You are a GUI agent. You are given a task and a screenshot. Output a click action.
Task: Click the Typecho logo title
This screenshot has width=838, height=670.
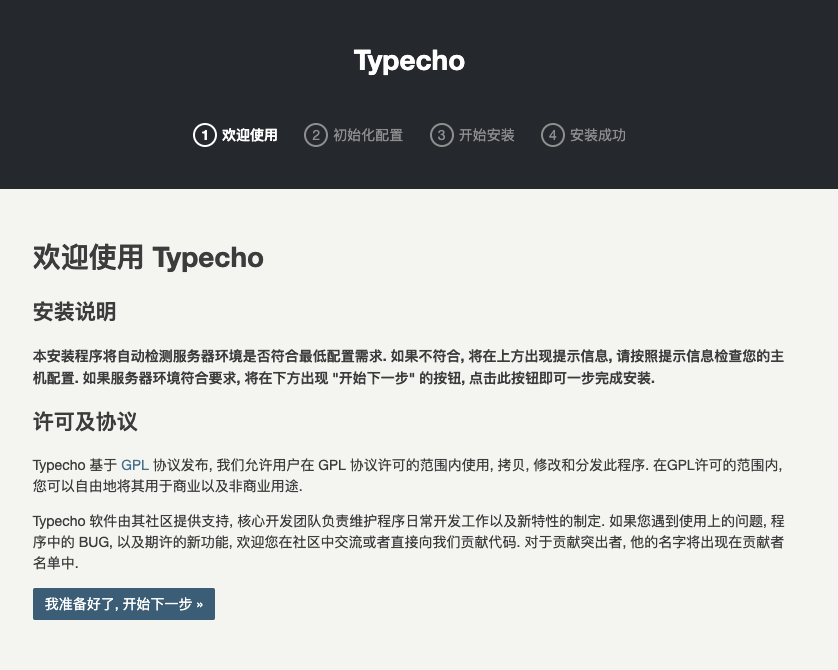(x=409, y=61)
